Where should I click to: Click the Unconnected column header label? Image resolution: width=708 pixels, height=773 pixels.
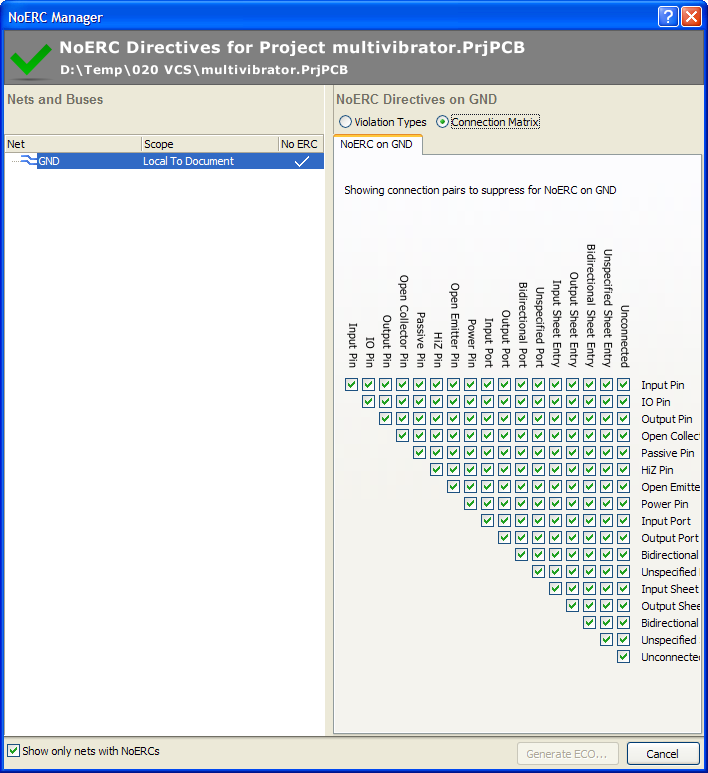pos(624,336)
